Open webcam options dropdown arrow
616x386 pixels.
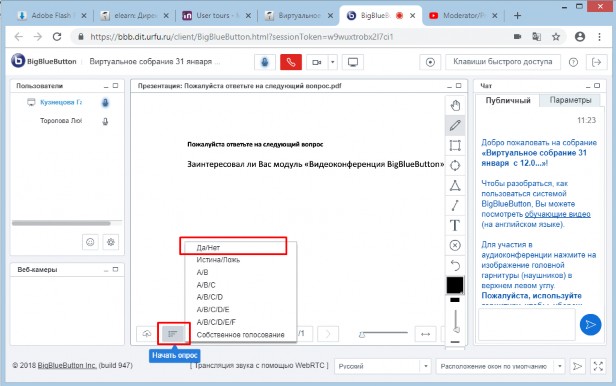pos(332,62)
